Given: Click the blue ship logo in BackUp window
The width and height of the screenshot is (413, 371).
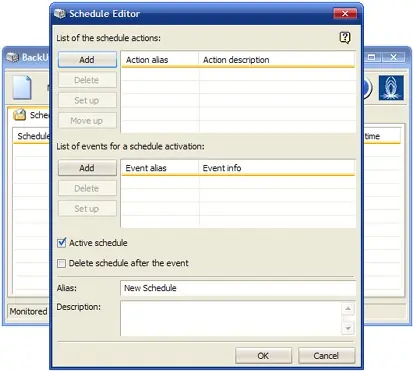Looking at the screenshot, I should (391, 88).
